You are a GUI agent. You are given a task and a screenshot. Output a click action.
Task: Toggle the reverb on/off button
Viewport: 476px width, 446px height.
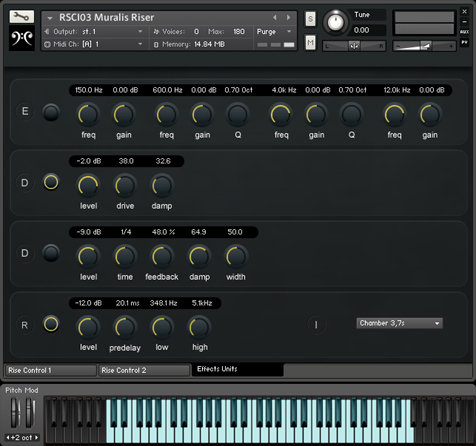(51, 324)
